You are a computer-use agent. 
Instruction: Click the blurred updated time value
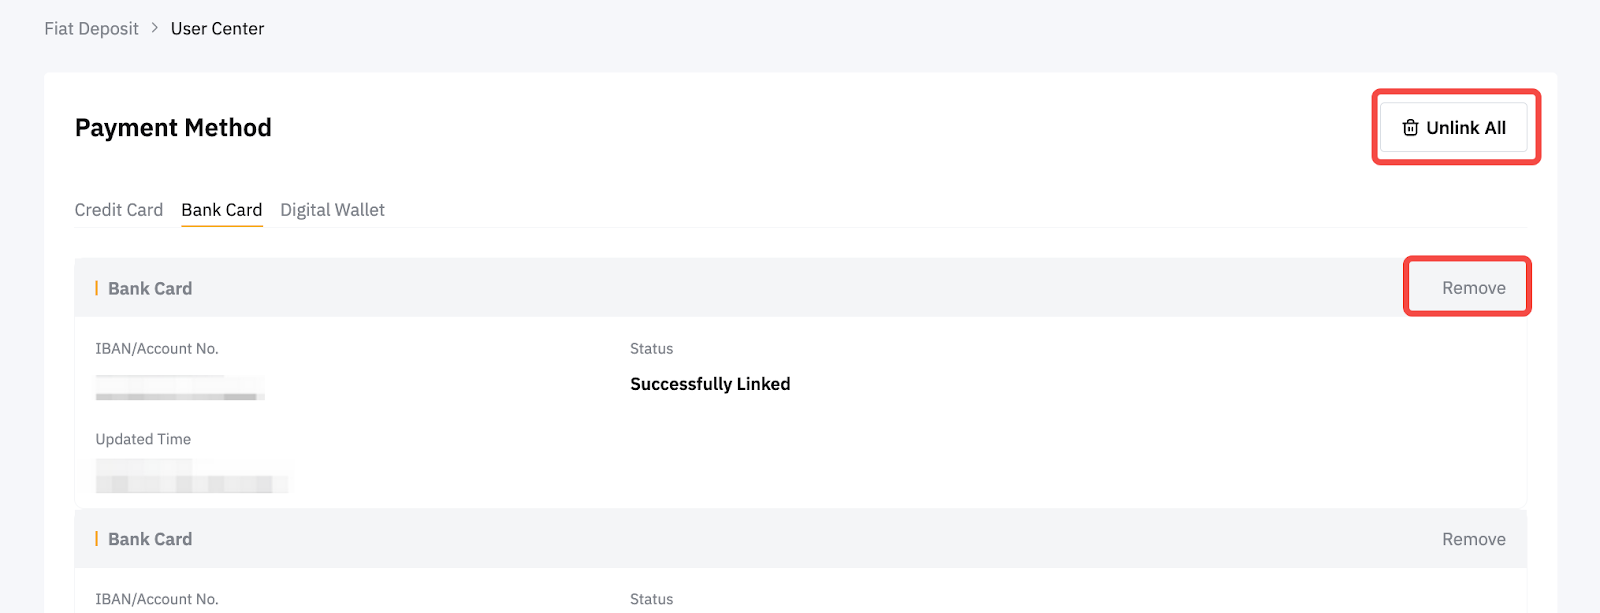click(x=190, y=476)
